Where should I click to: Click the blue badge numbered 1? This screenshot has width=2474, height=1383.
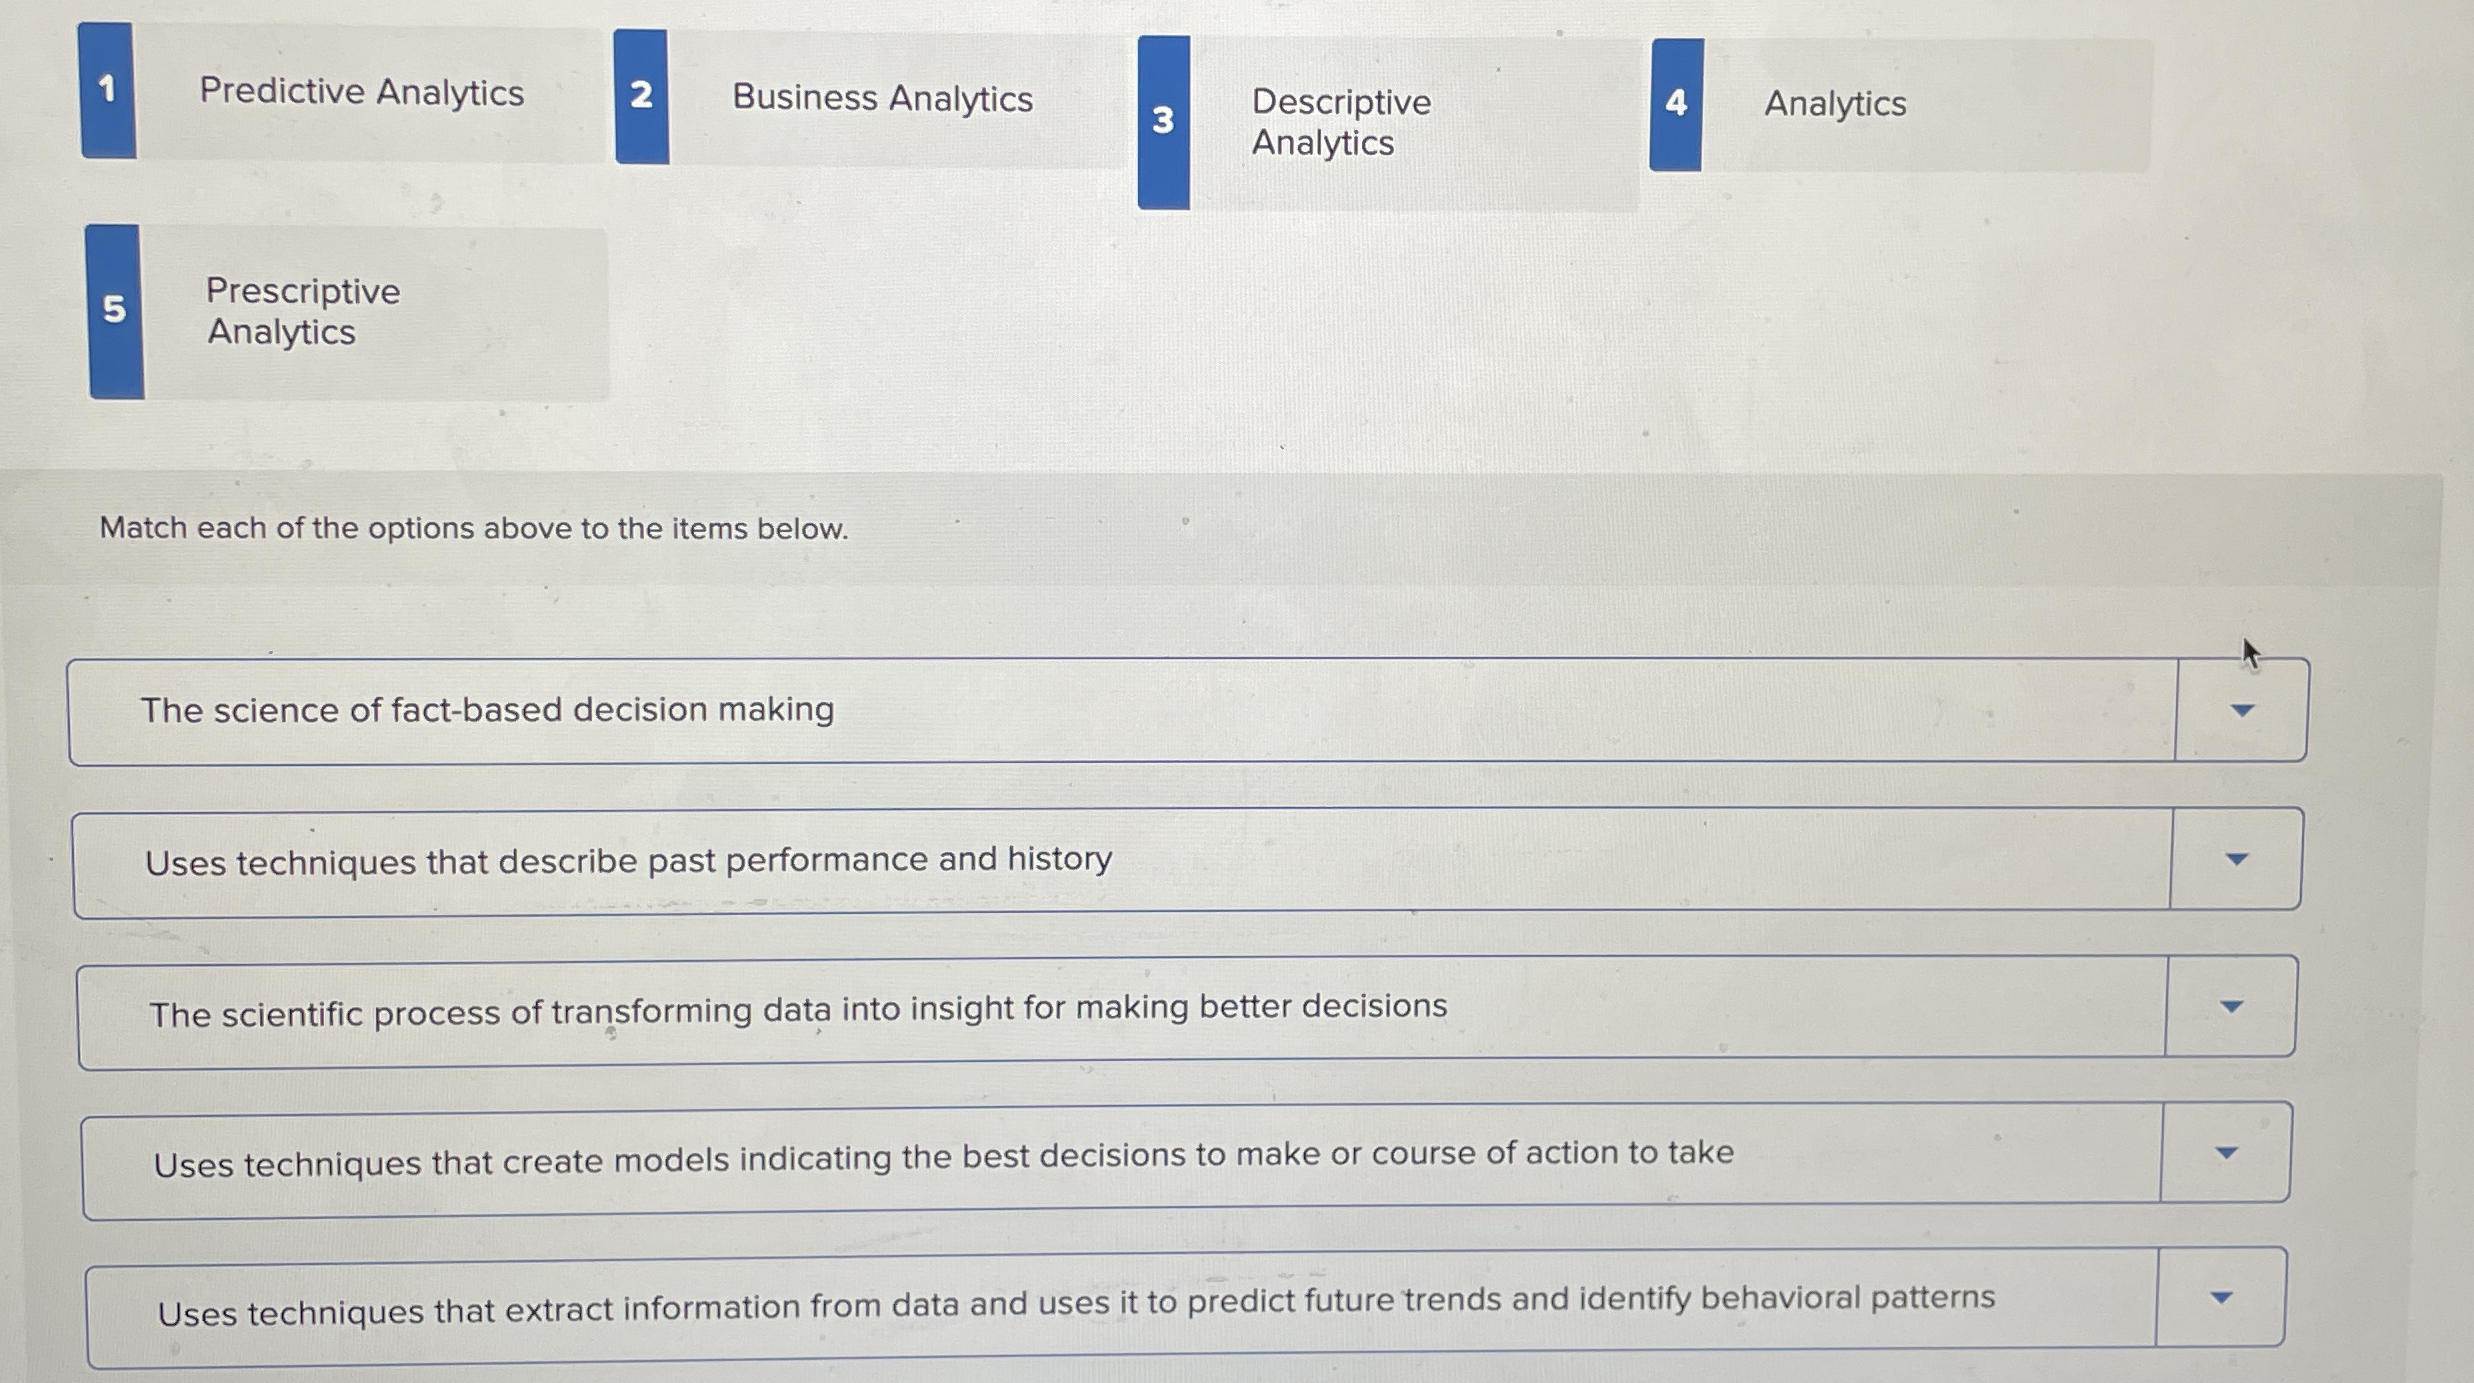[107, 88]
